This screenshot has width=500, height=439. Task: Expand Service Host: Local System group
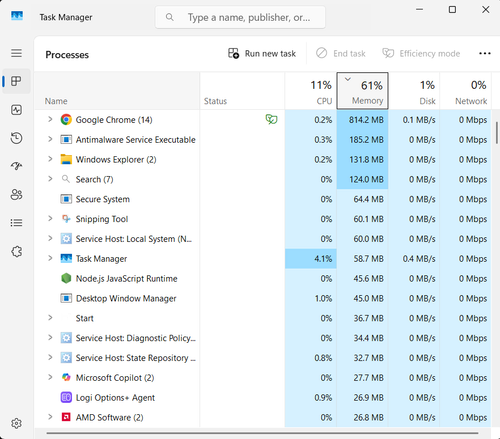tap(50, 238)
